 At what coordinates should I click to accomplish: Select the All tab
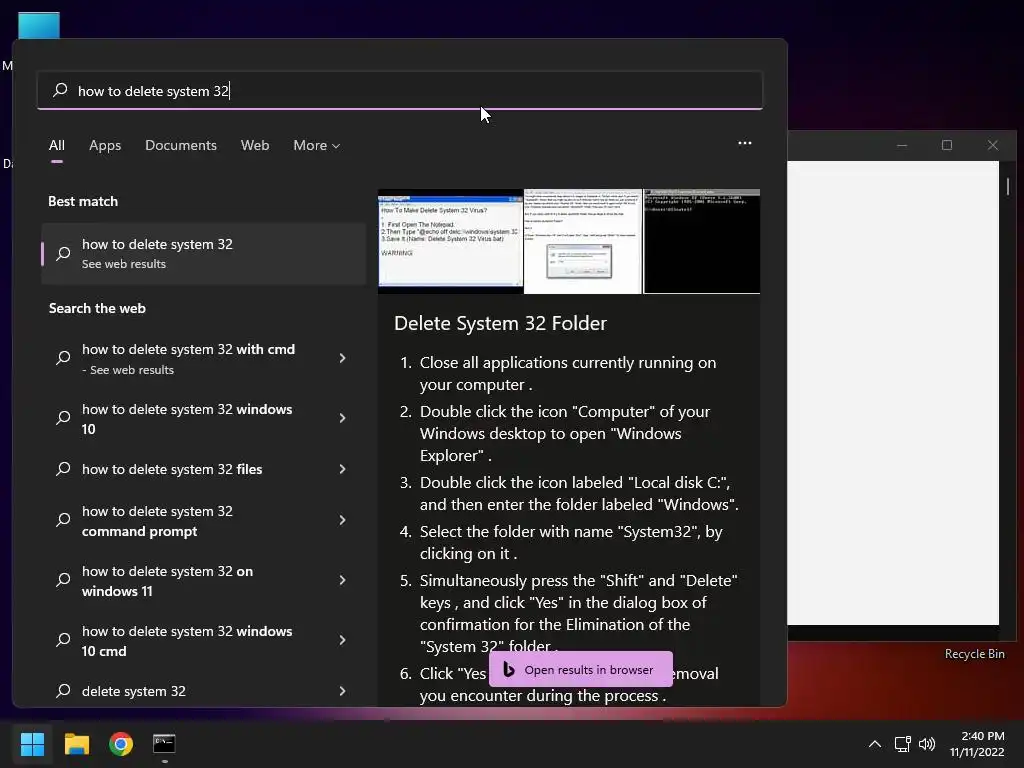pos(57,145)
